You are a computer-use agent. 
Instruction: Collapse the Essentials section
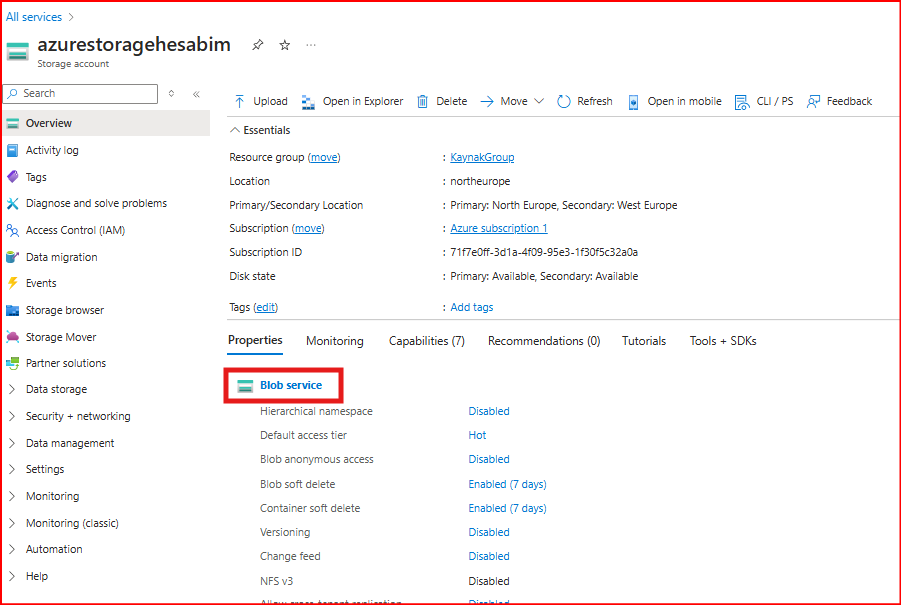tap(236, 130)
